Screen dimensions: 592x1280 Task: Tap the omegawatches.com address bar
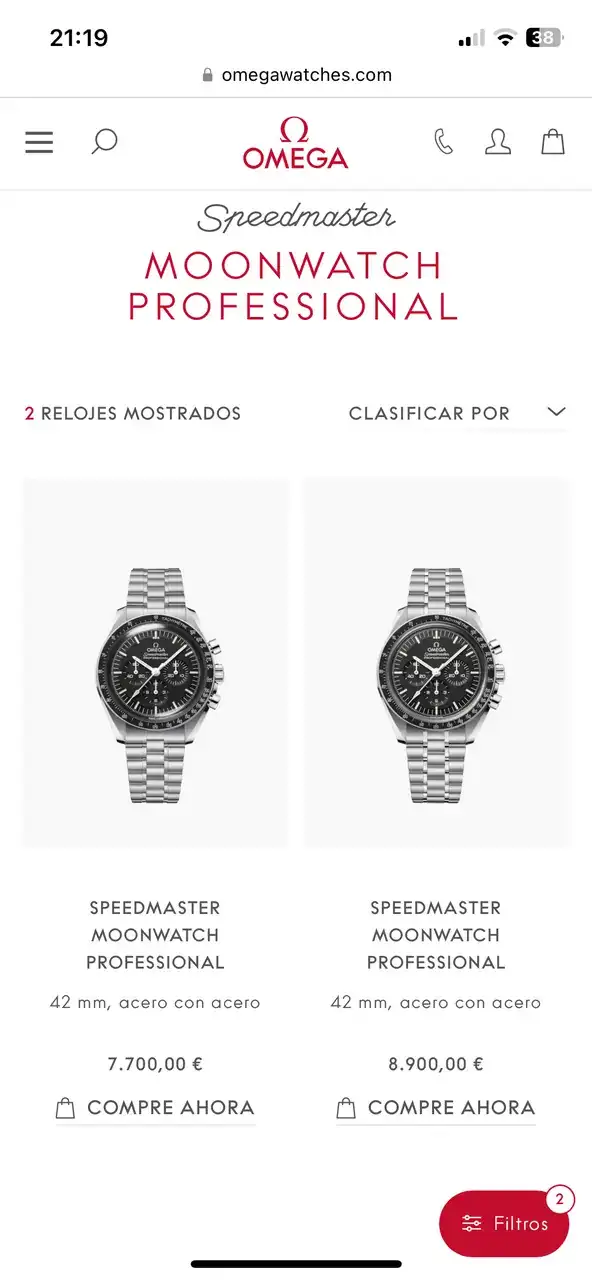tap(296, 75)
